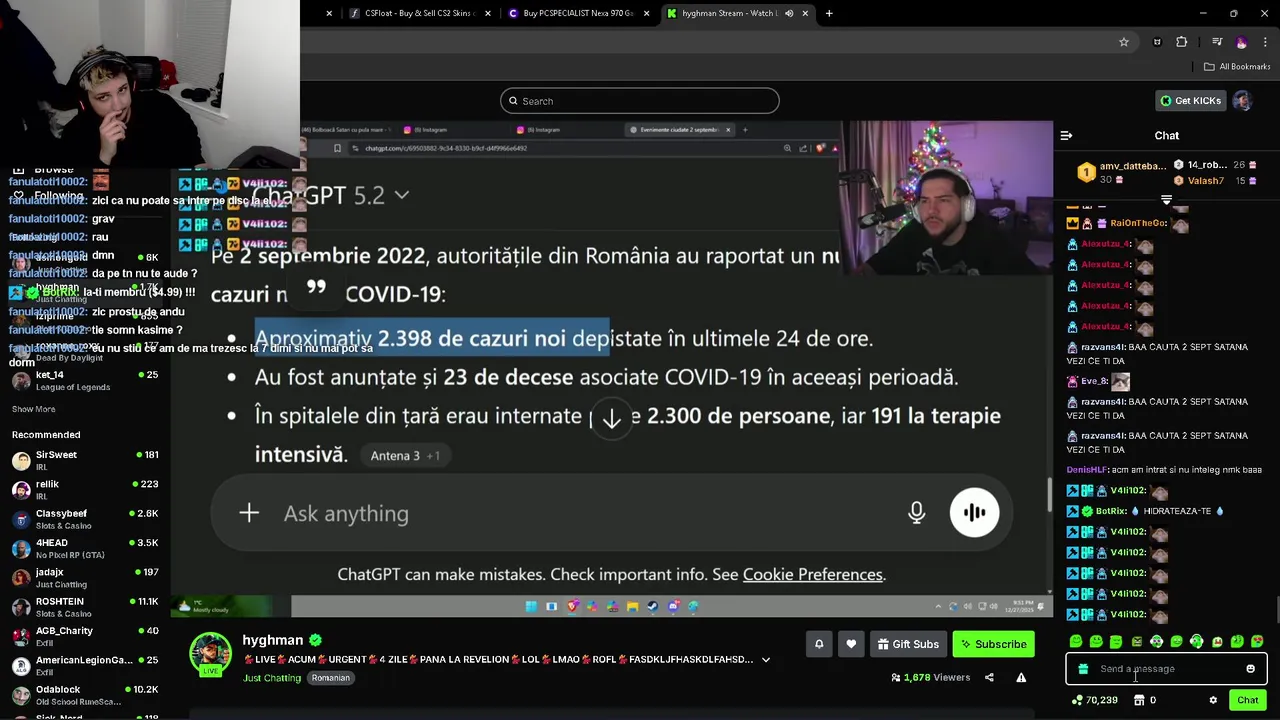Open All Bookmarks folder
The image size is (1280, 720).
(1237, 67)
